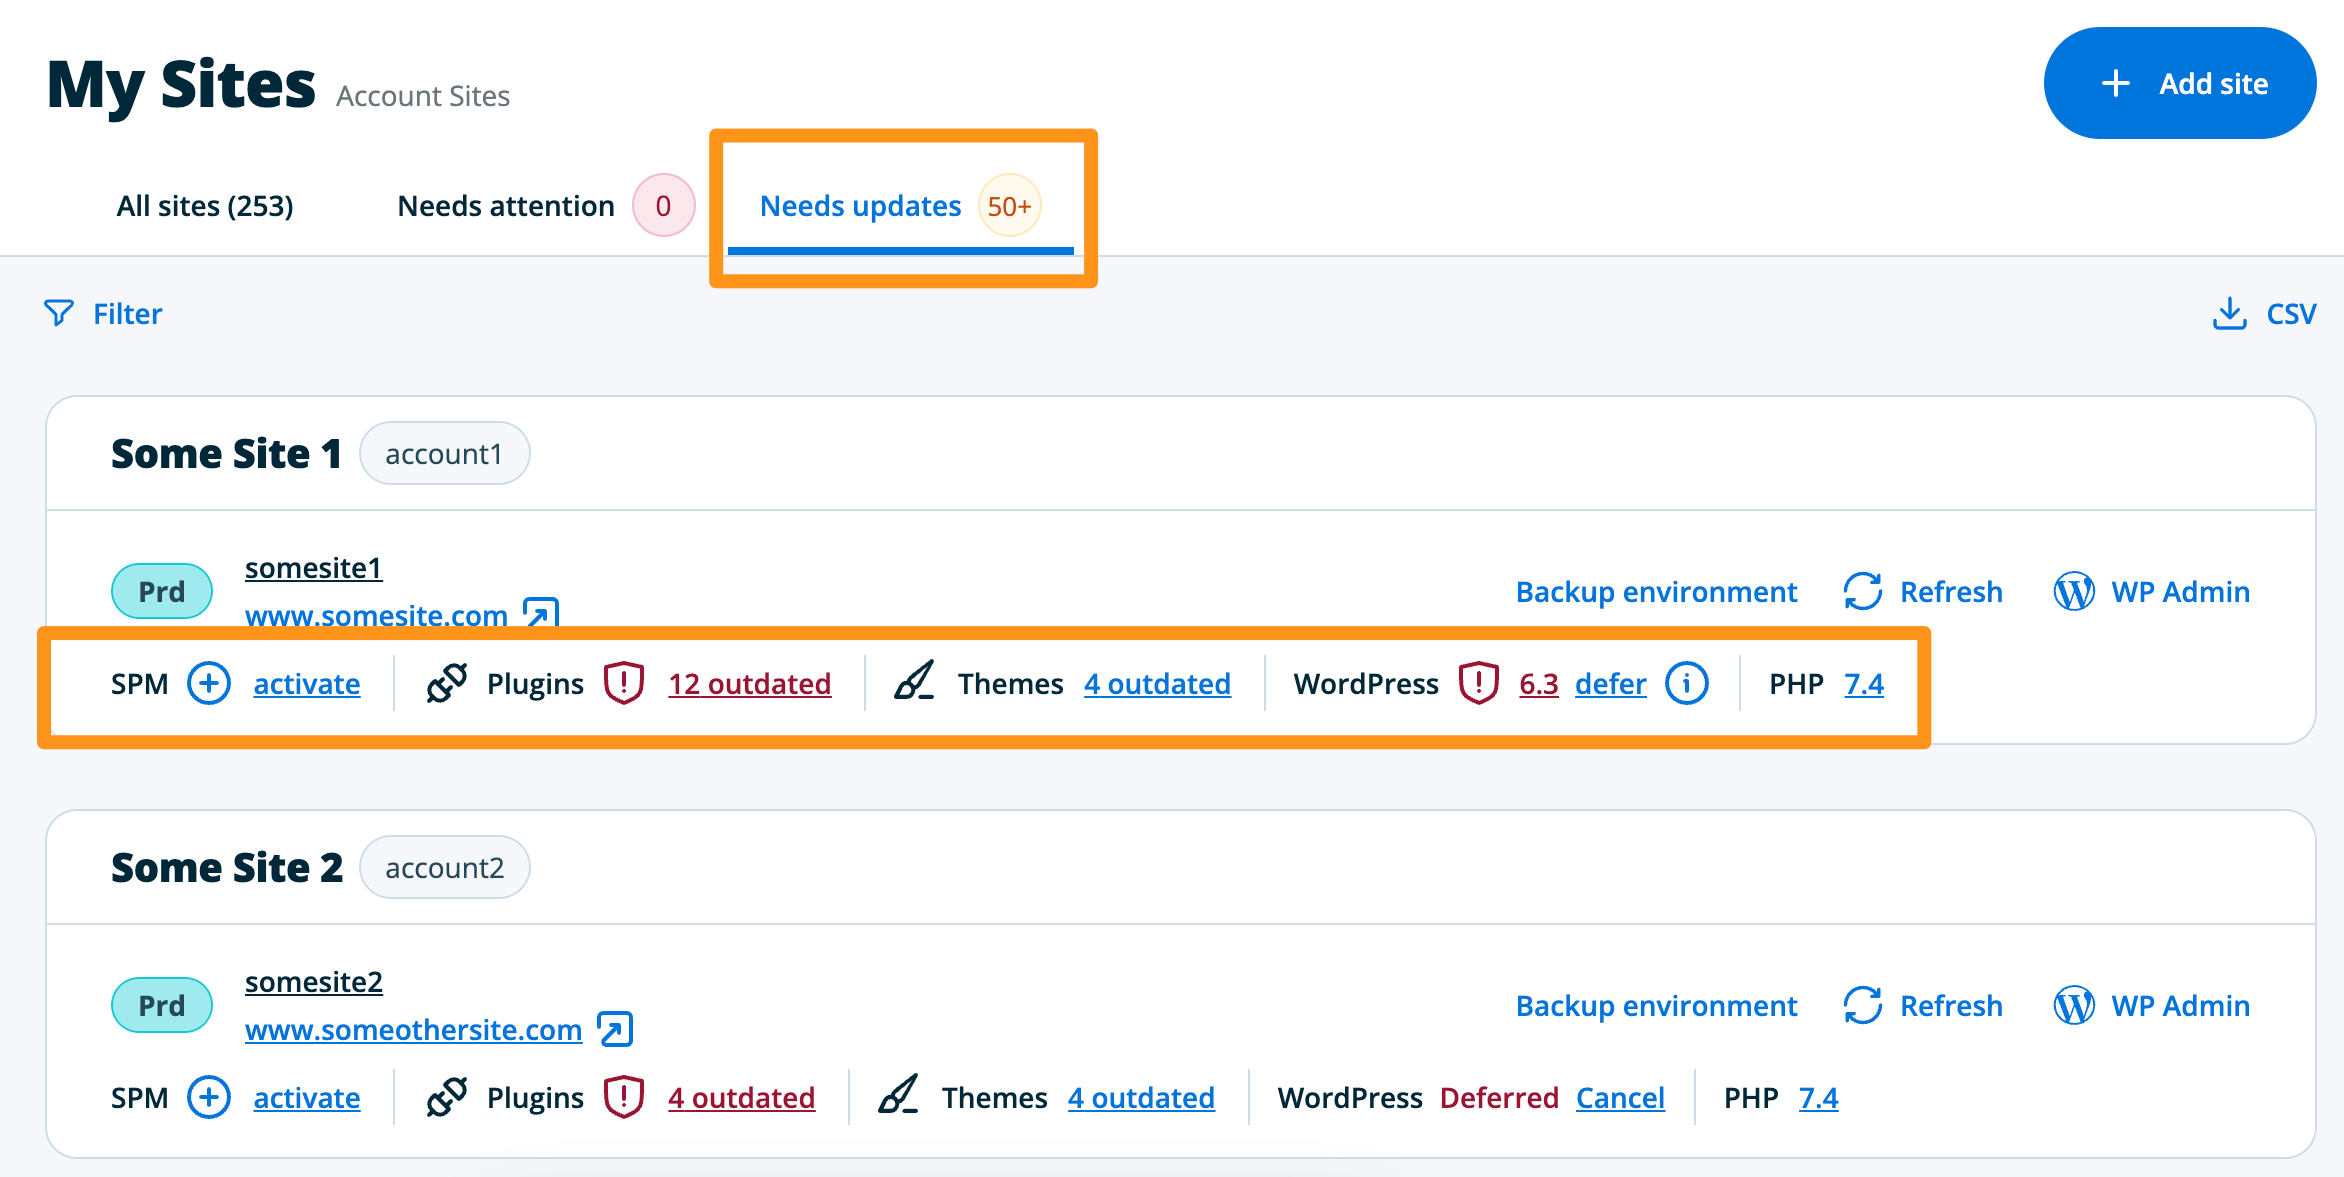Open Backup environment for somesite1

point(1656,592)
